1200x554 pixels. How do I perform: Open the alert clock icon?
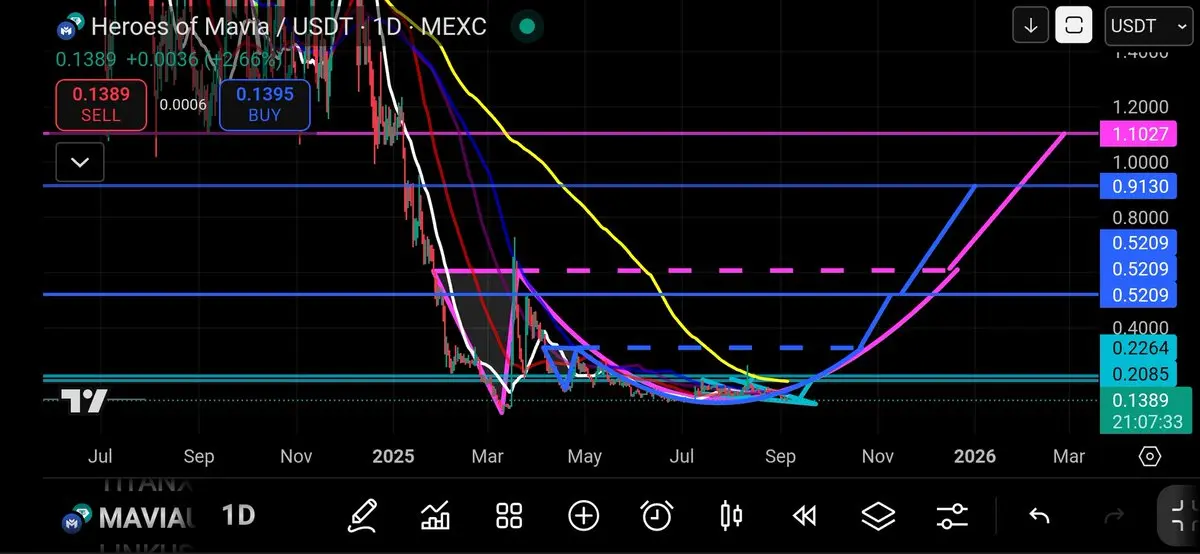tap(657, 516)
